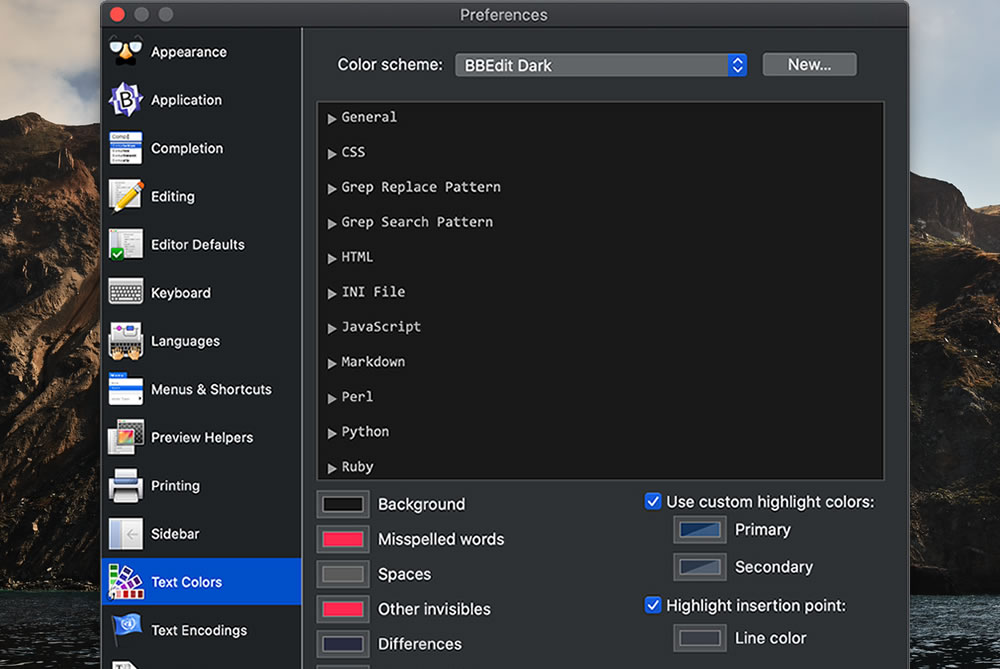Click the Printing sidebar label
The width and height of the screenshot is (1000, 669).
[x=175, y=486]
